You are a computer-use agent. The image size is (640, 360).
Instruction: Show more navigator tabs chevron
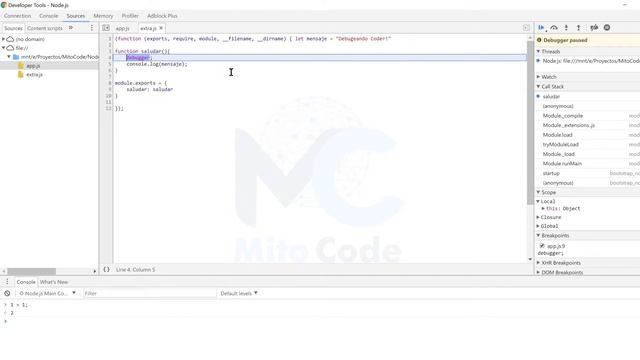(71, 28)
